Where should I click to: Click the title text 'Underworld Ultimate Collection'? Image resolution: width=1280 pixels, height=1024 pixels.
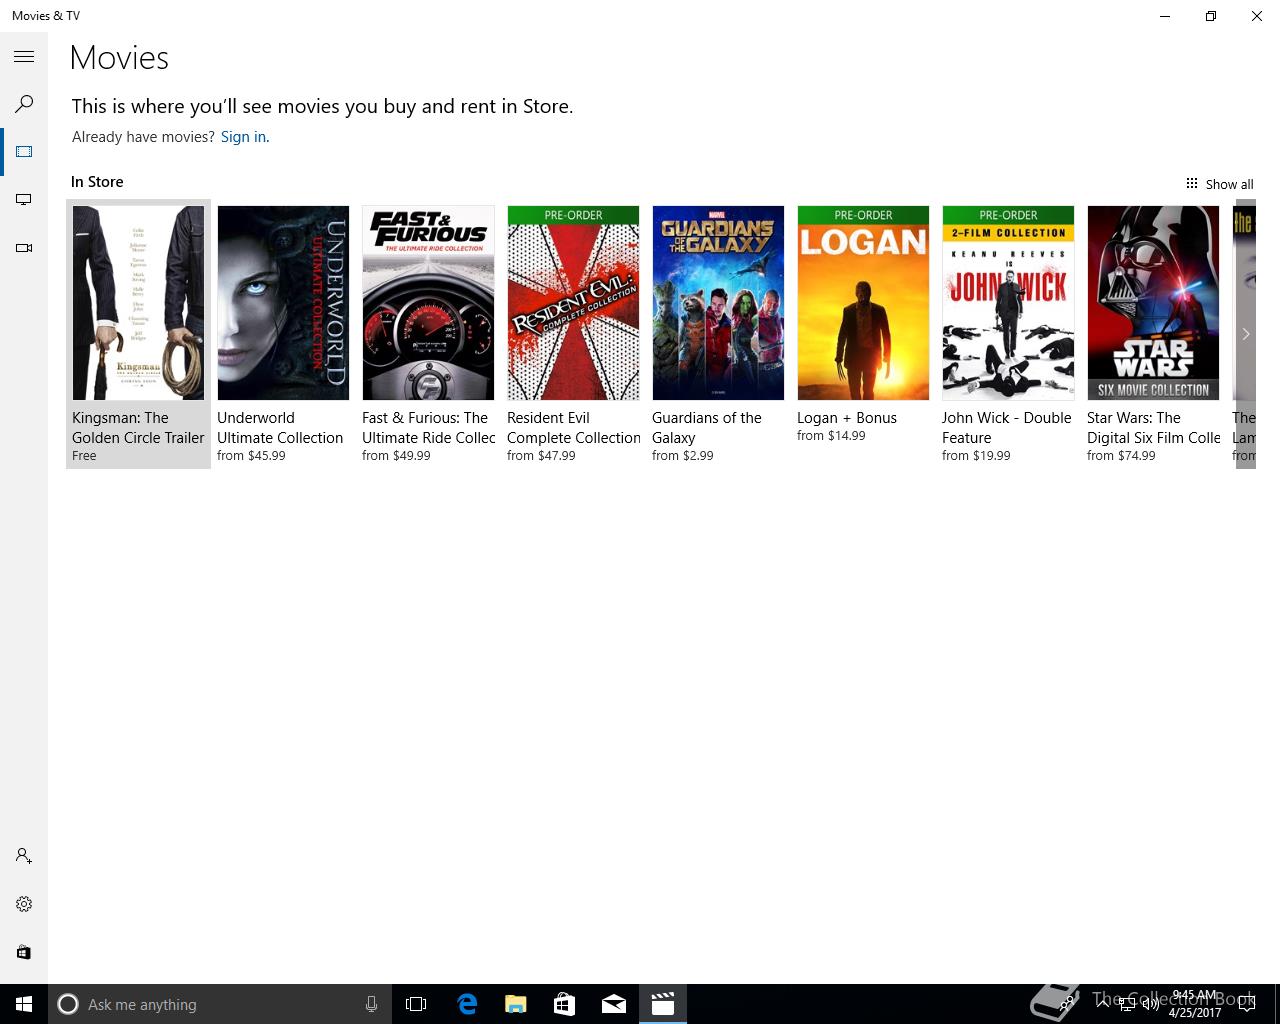click(280, 428)
